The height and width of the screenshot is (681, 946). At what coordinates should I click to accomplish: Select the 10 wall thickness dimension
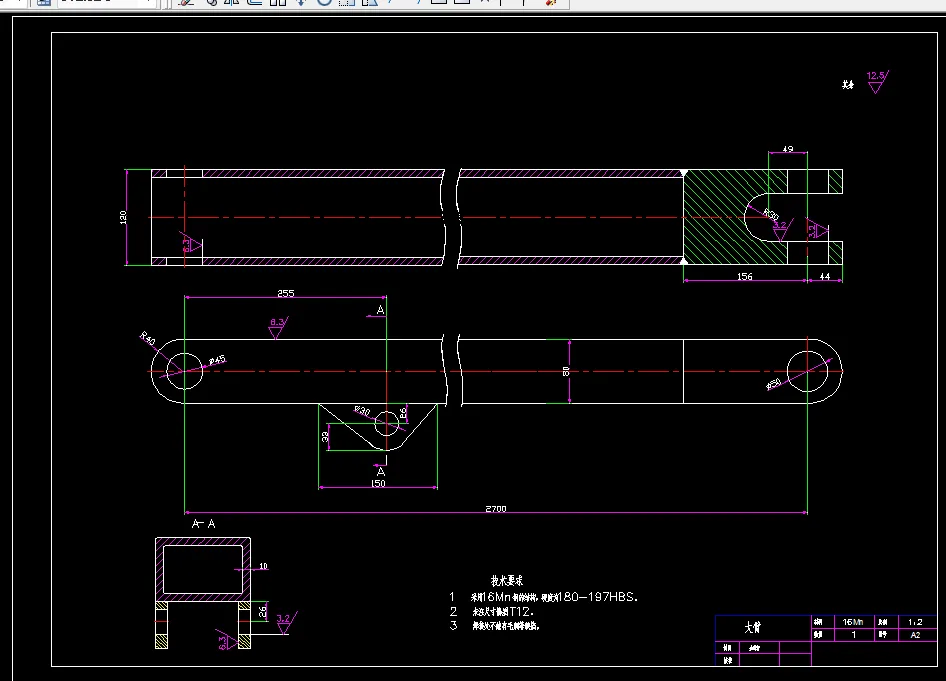(263, 566)
